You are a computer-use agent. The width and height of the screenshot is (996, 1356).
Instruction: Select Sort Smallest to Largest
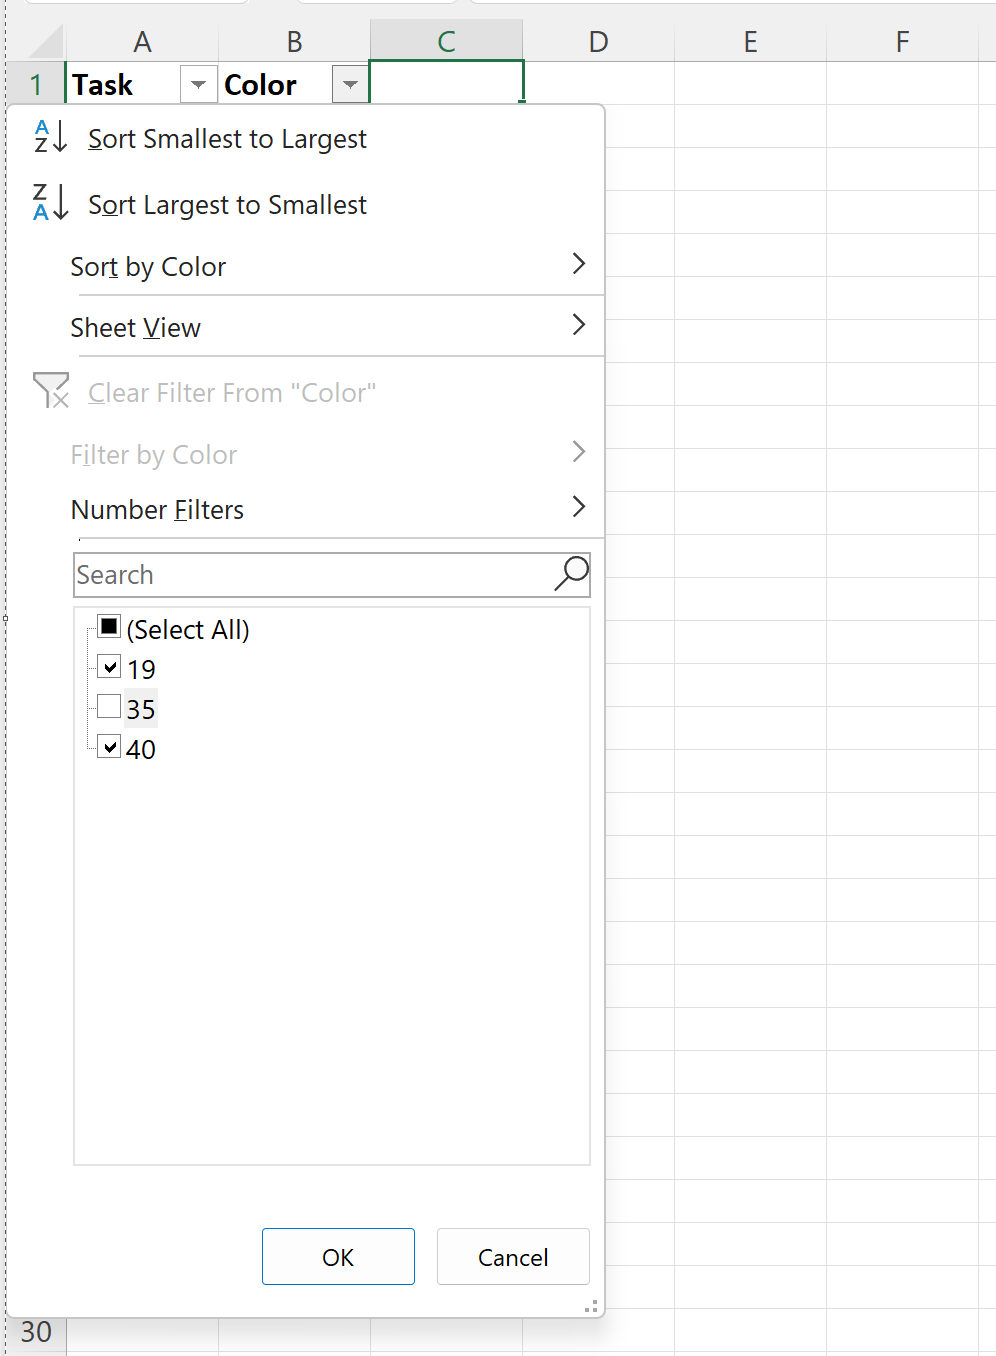[x=227, y=138]
